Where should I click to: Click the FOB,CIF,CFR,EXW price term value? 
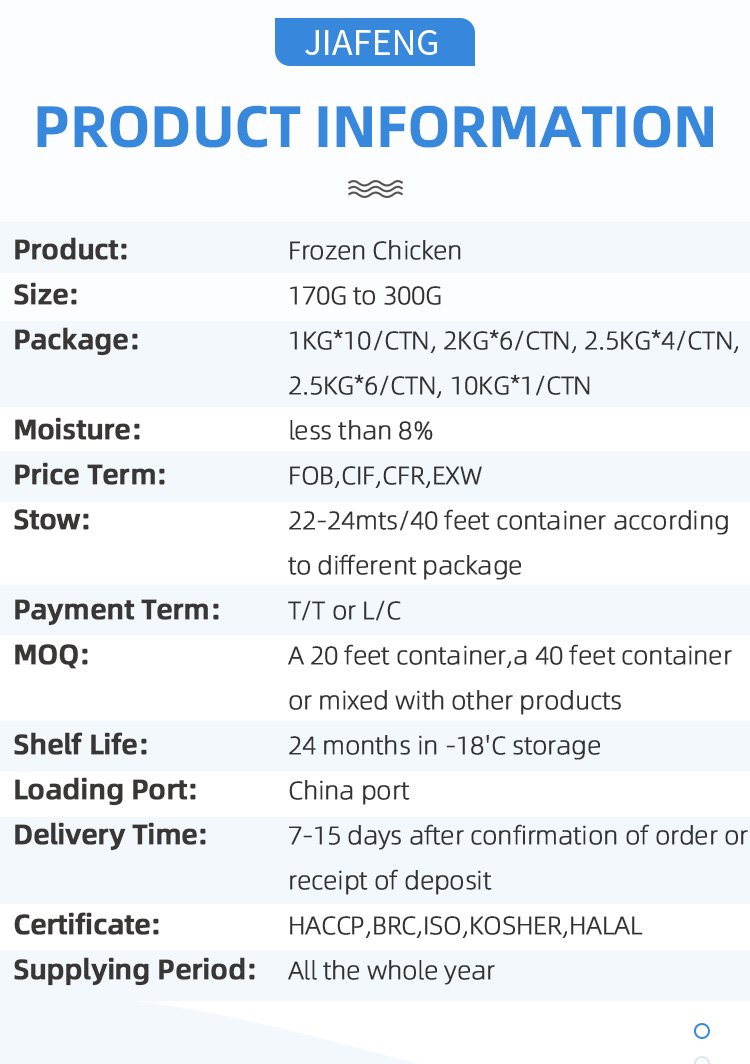[385, 476]
